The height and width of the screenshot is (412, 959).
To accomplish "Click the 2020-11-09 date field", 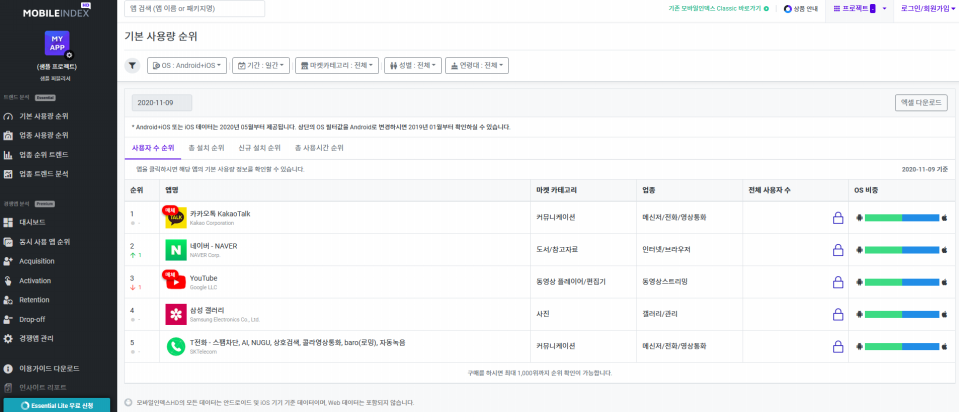I will pos(162,103).
